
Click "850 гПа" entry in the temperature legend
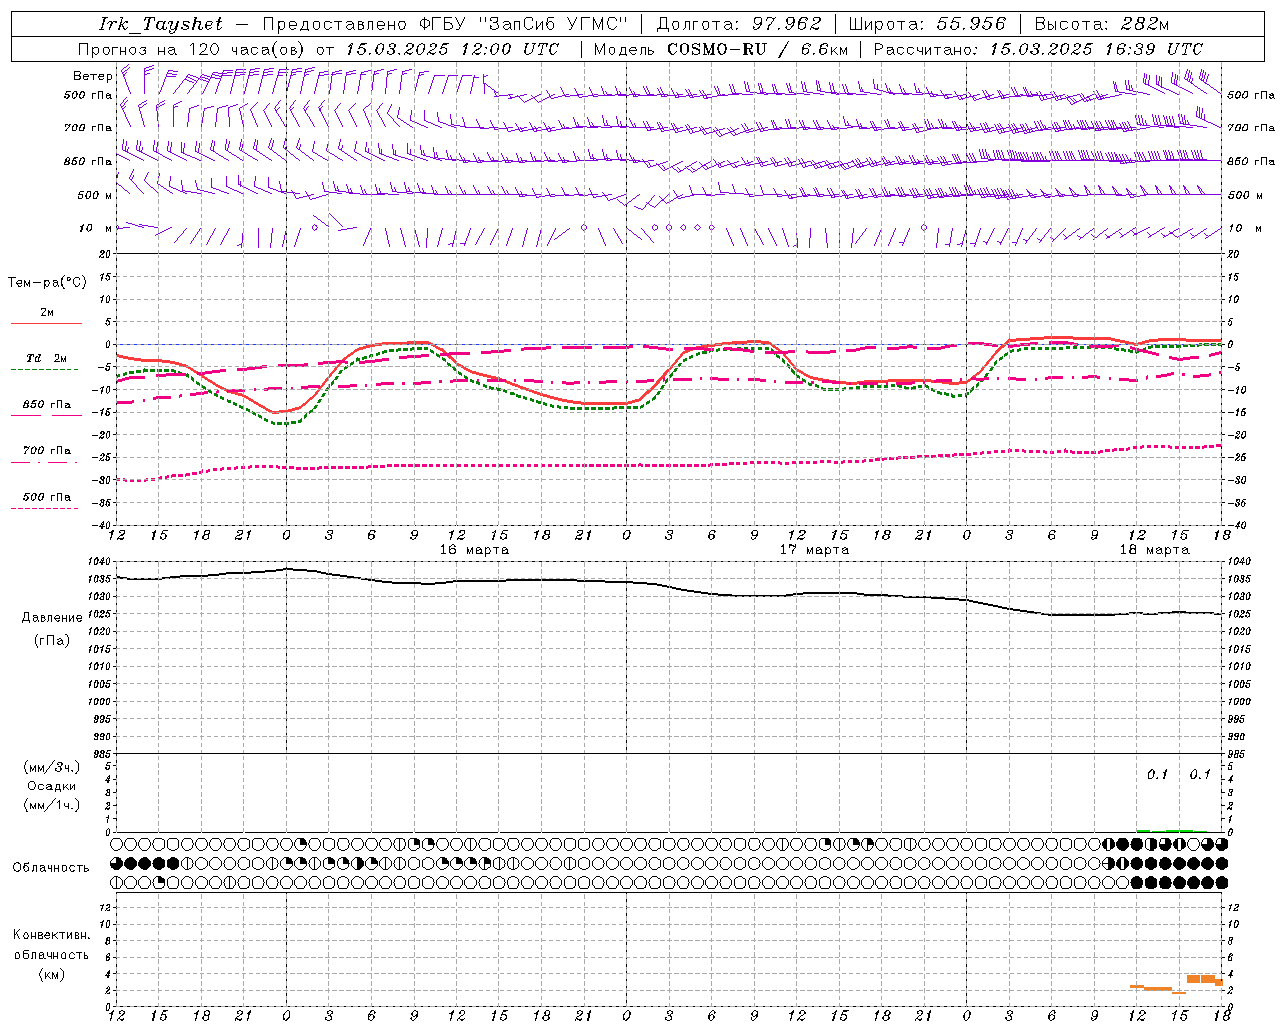46,405
